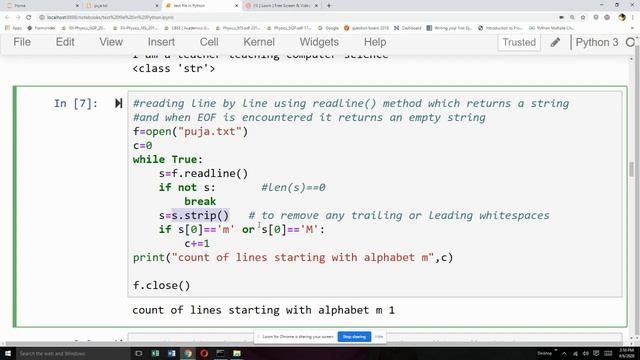Open Word from the taskbar
Screen dimensions: 640x360
coord(172,353)
